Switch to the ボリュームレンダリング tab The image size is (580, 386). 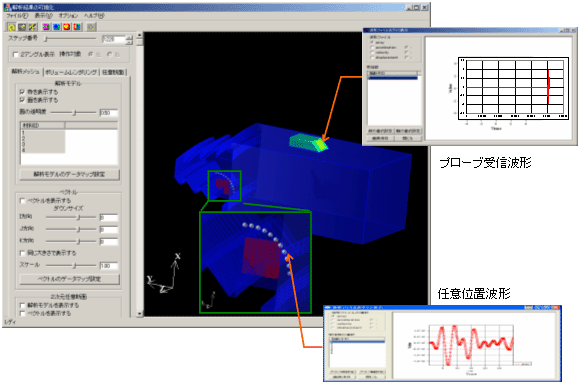71,72
